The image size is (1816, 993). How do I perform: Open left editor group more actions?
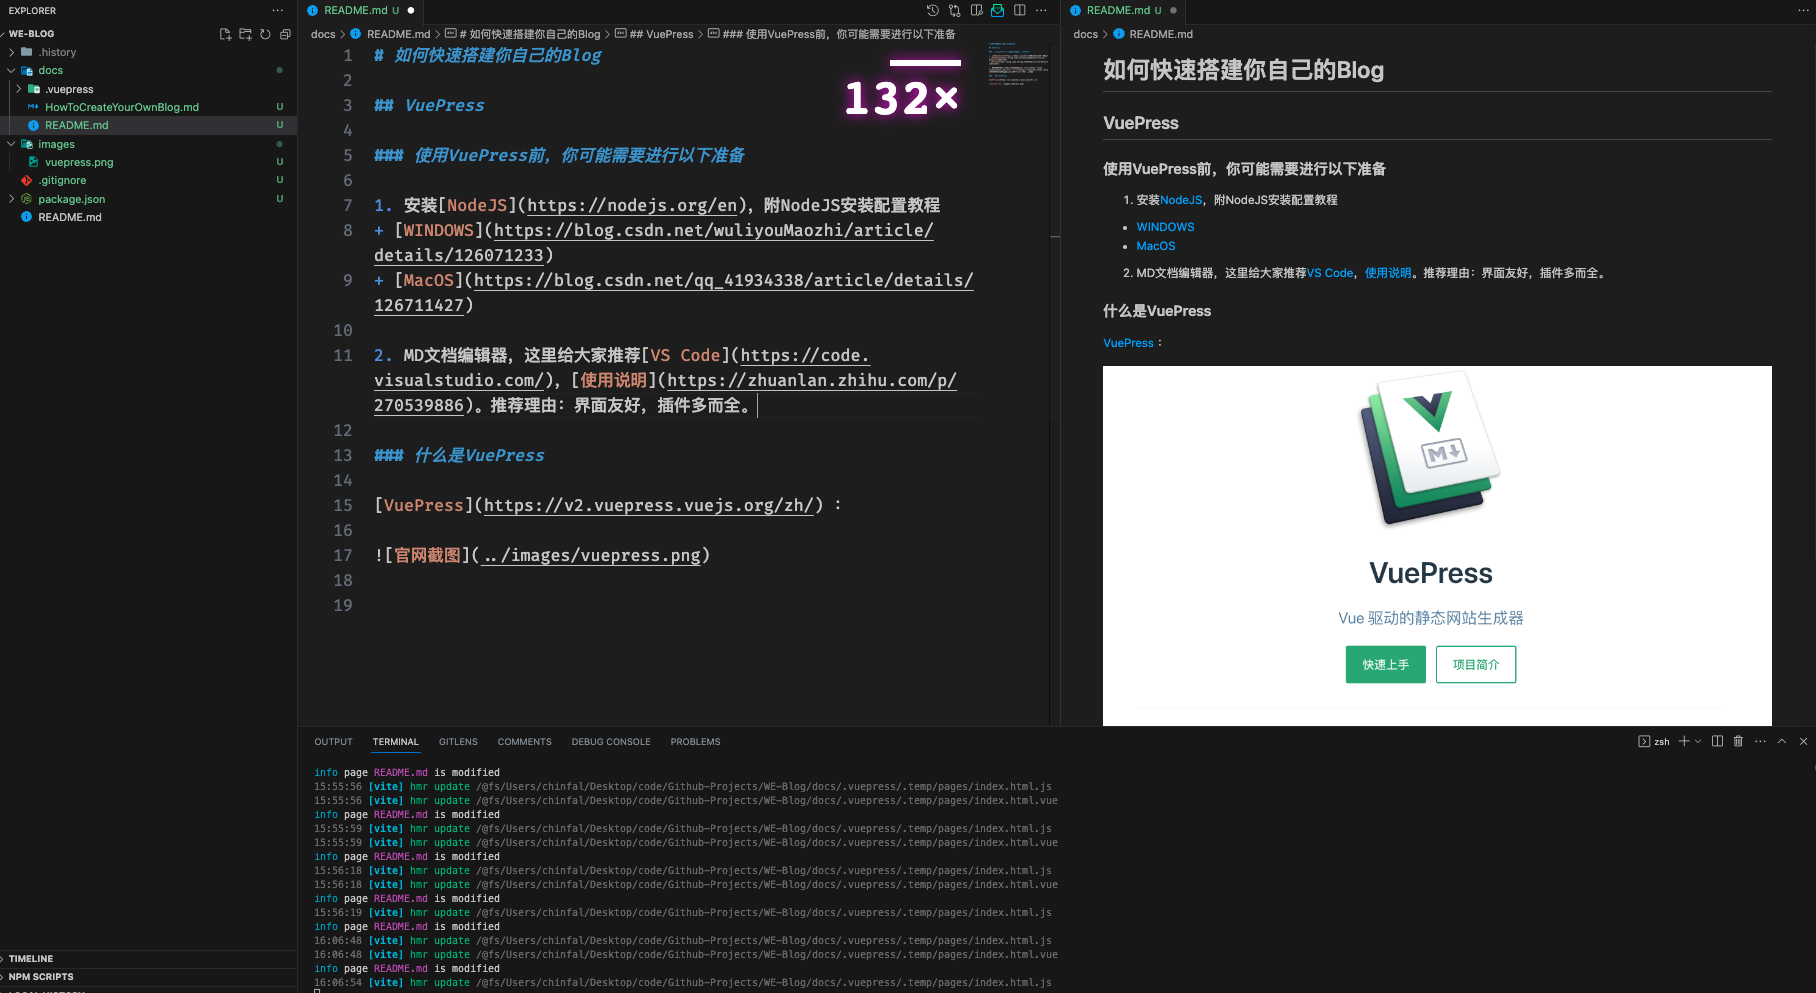pyautogui.click(x=1041, y=10)
